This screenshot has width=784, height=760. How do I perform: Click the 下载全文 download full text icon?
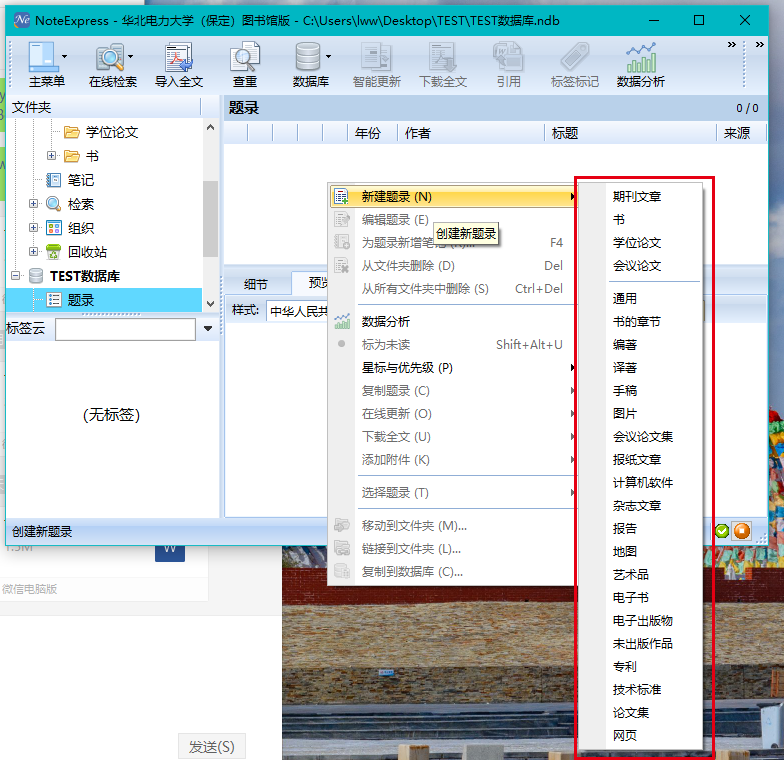(442, 56)
